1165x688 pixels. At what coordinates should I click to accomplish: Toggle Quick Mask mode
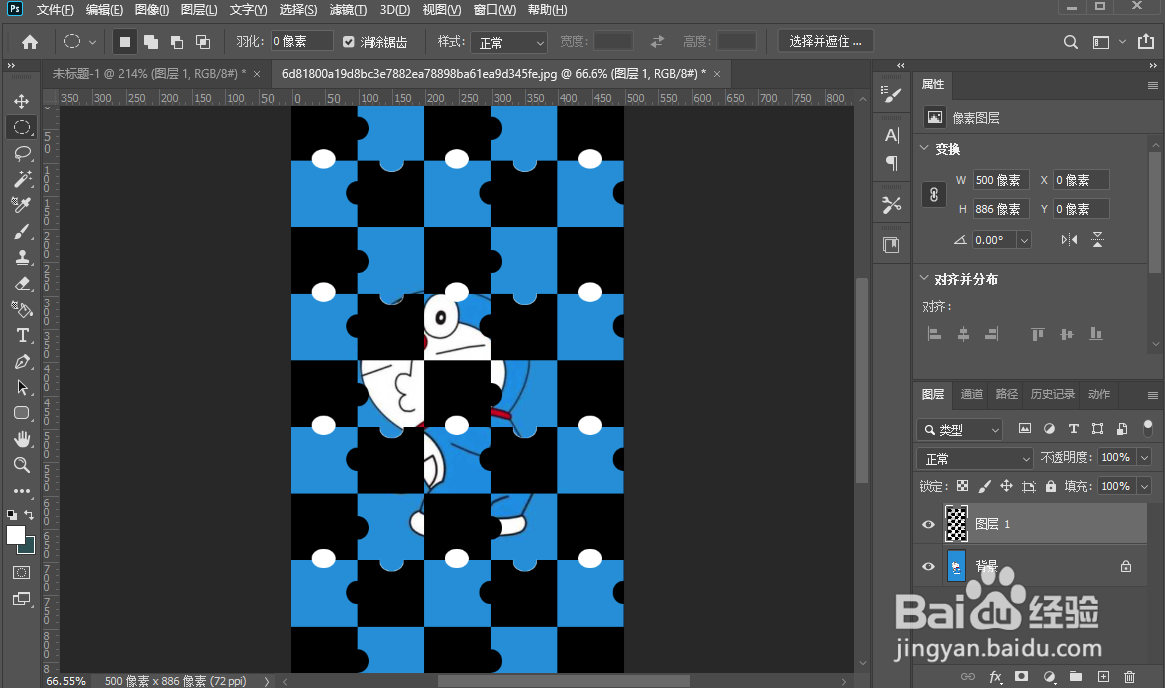(22, 572)
